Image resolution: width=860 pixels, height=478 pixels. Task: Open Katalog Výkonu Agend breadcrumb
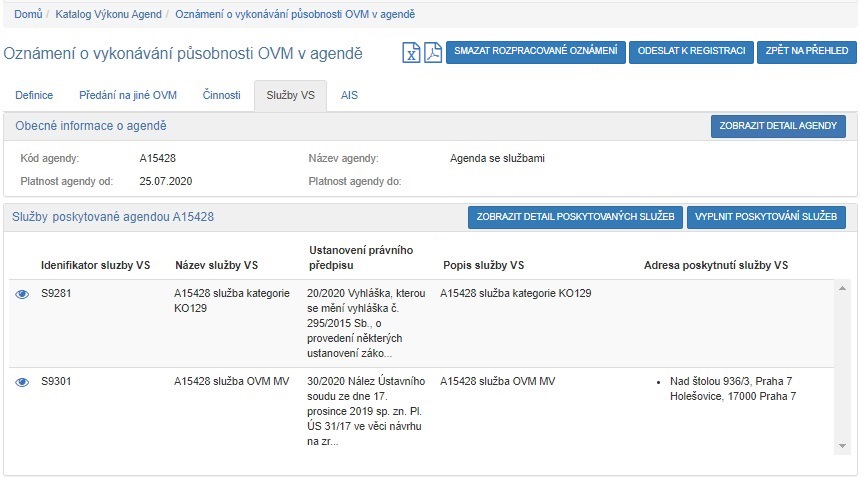[108, 15]
